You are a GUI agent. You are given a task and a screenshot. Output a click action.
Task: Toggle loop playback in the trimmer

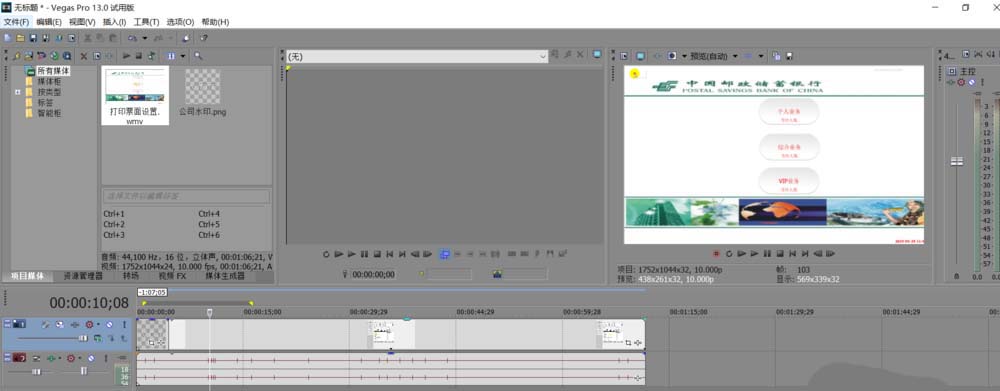[x=327, y=254]
